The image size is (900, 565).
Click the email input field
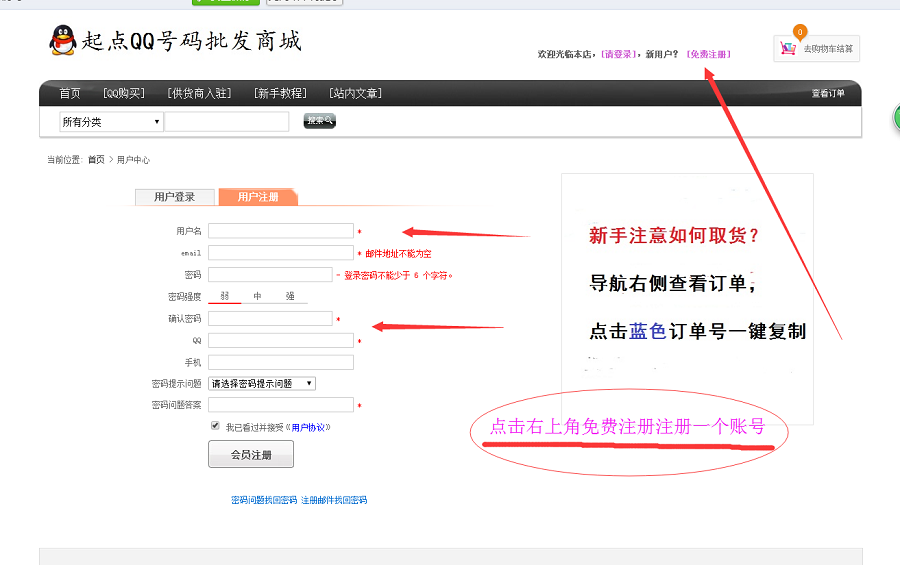[x=281, y=253]
